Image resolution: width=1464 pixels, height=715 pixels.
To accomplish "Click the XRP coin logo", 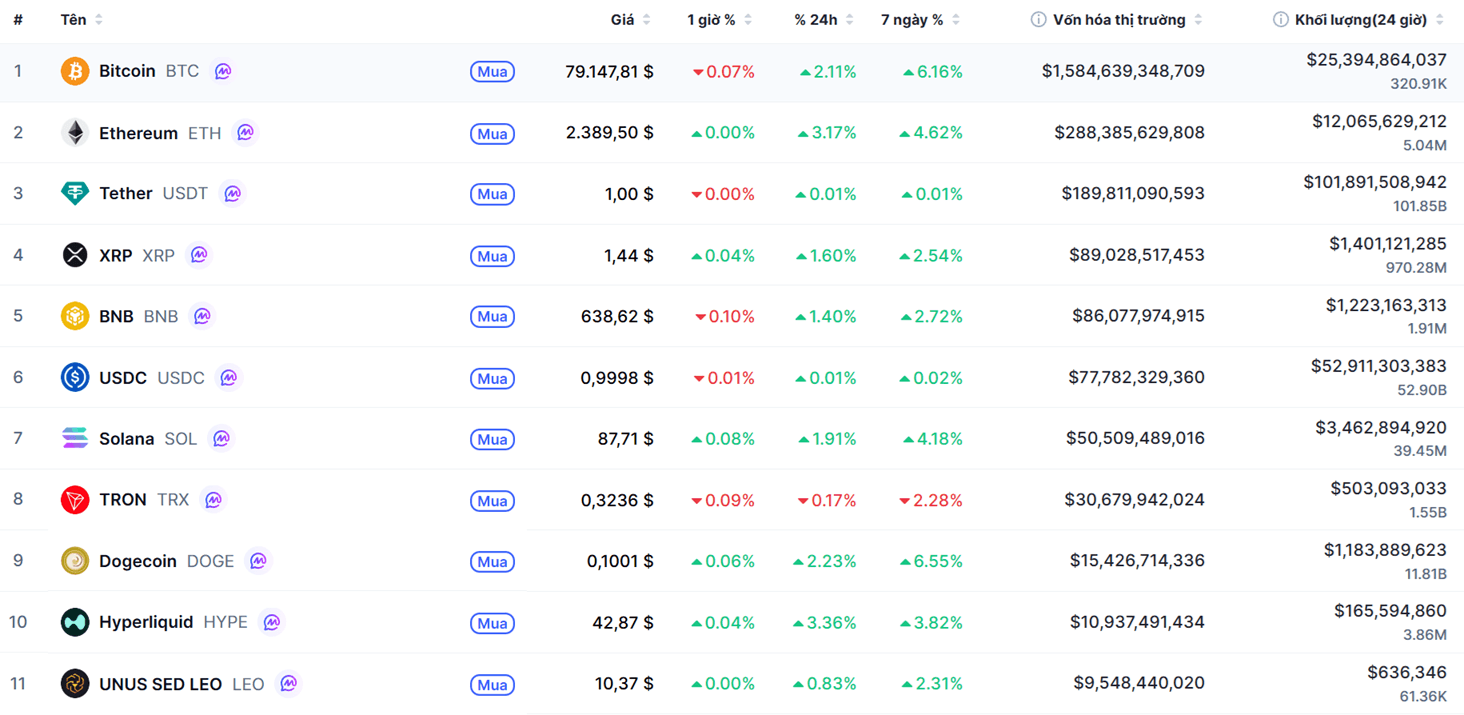I will 75,255.
